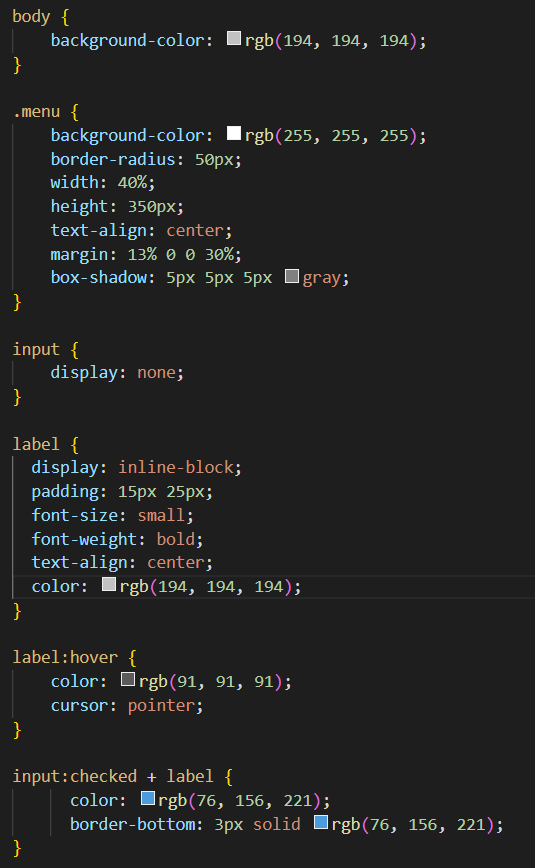Click the font-weight property name
This screenshot has height=868, width=535.
tap(84, 539)
